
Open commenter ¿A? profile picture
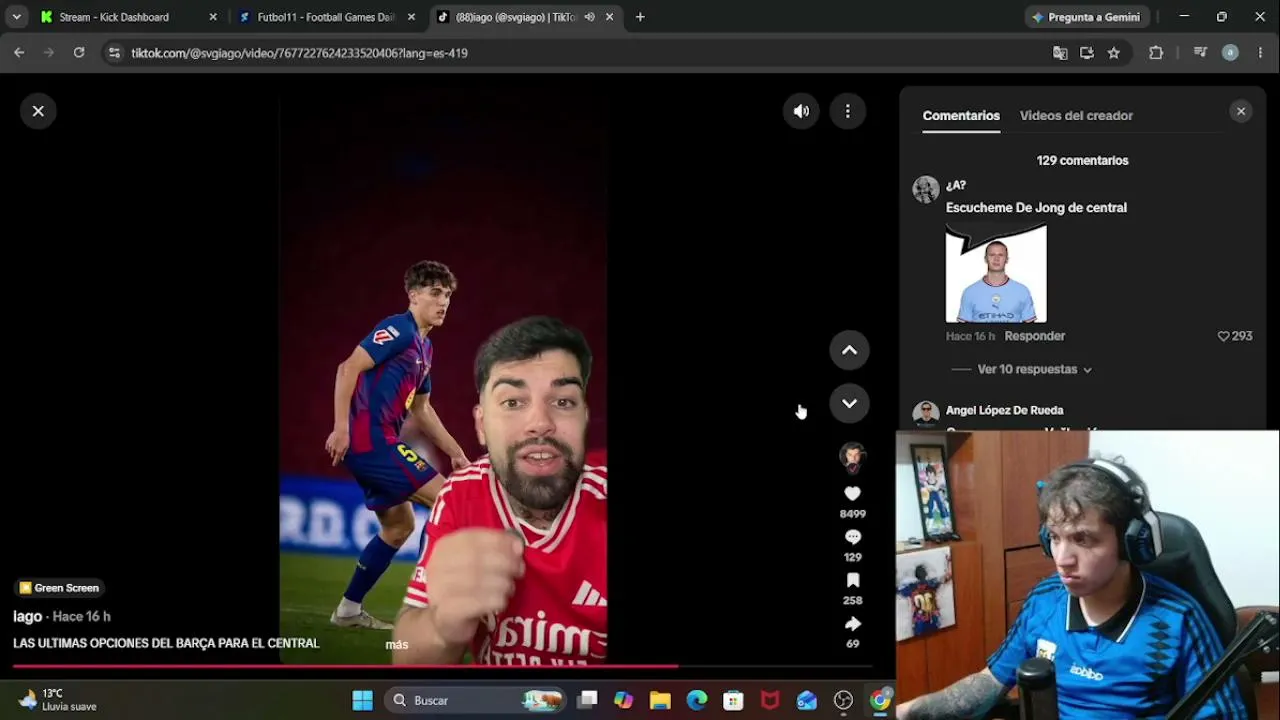point(926,190)
